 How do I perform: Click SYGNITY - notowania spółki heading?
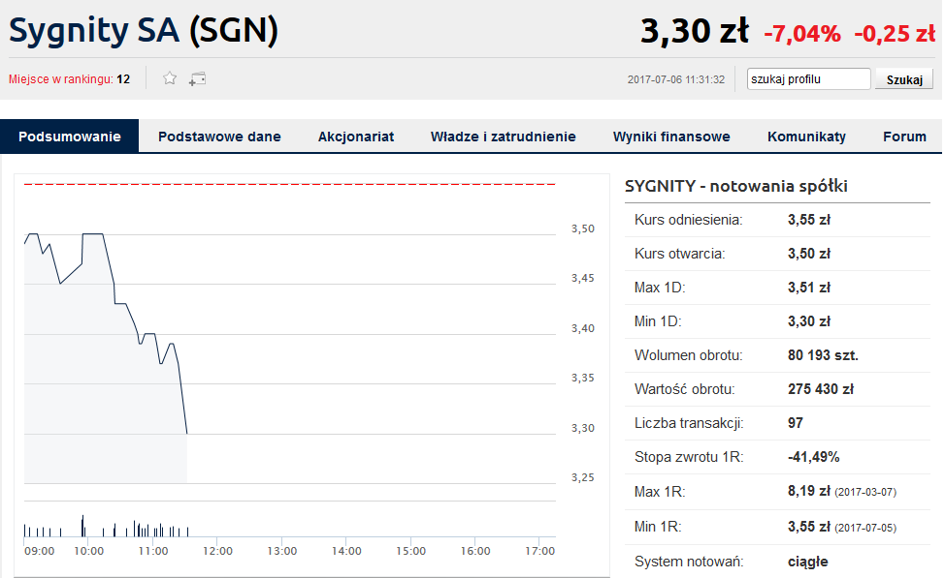pos(736,186)
